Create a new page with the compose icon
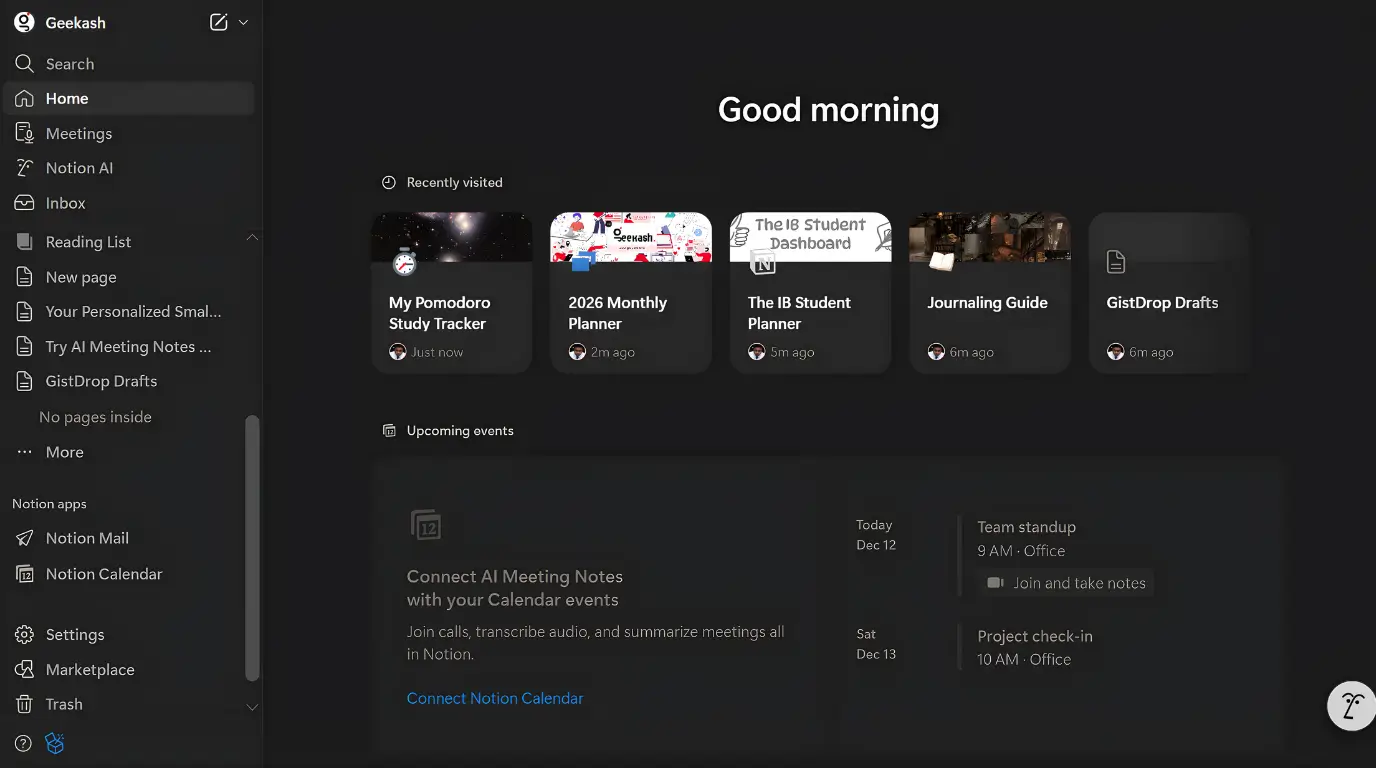 218,21
